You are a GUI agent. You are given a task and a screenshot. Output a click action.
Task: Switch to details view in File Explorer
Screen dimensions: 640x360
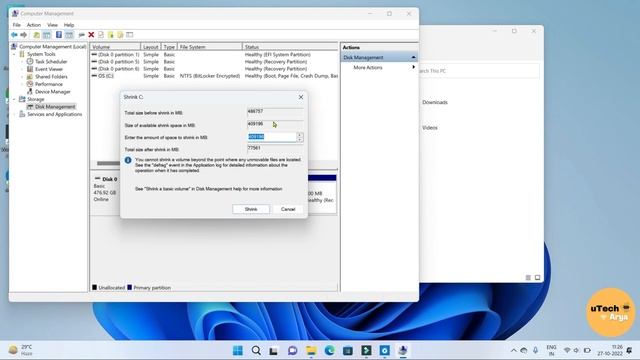coord(528,278)
